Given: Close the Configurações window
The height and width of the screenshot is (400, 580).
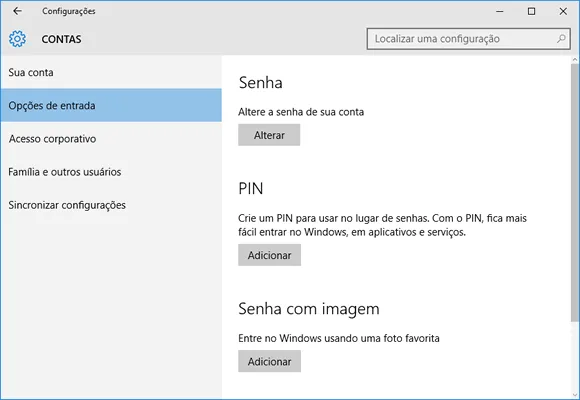Looking at the screenshot, I should point(563,11).
